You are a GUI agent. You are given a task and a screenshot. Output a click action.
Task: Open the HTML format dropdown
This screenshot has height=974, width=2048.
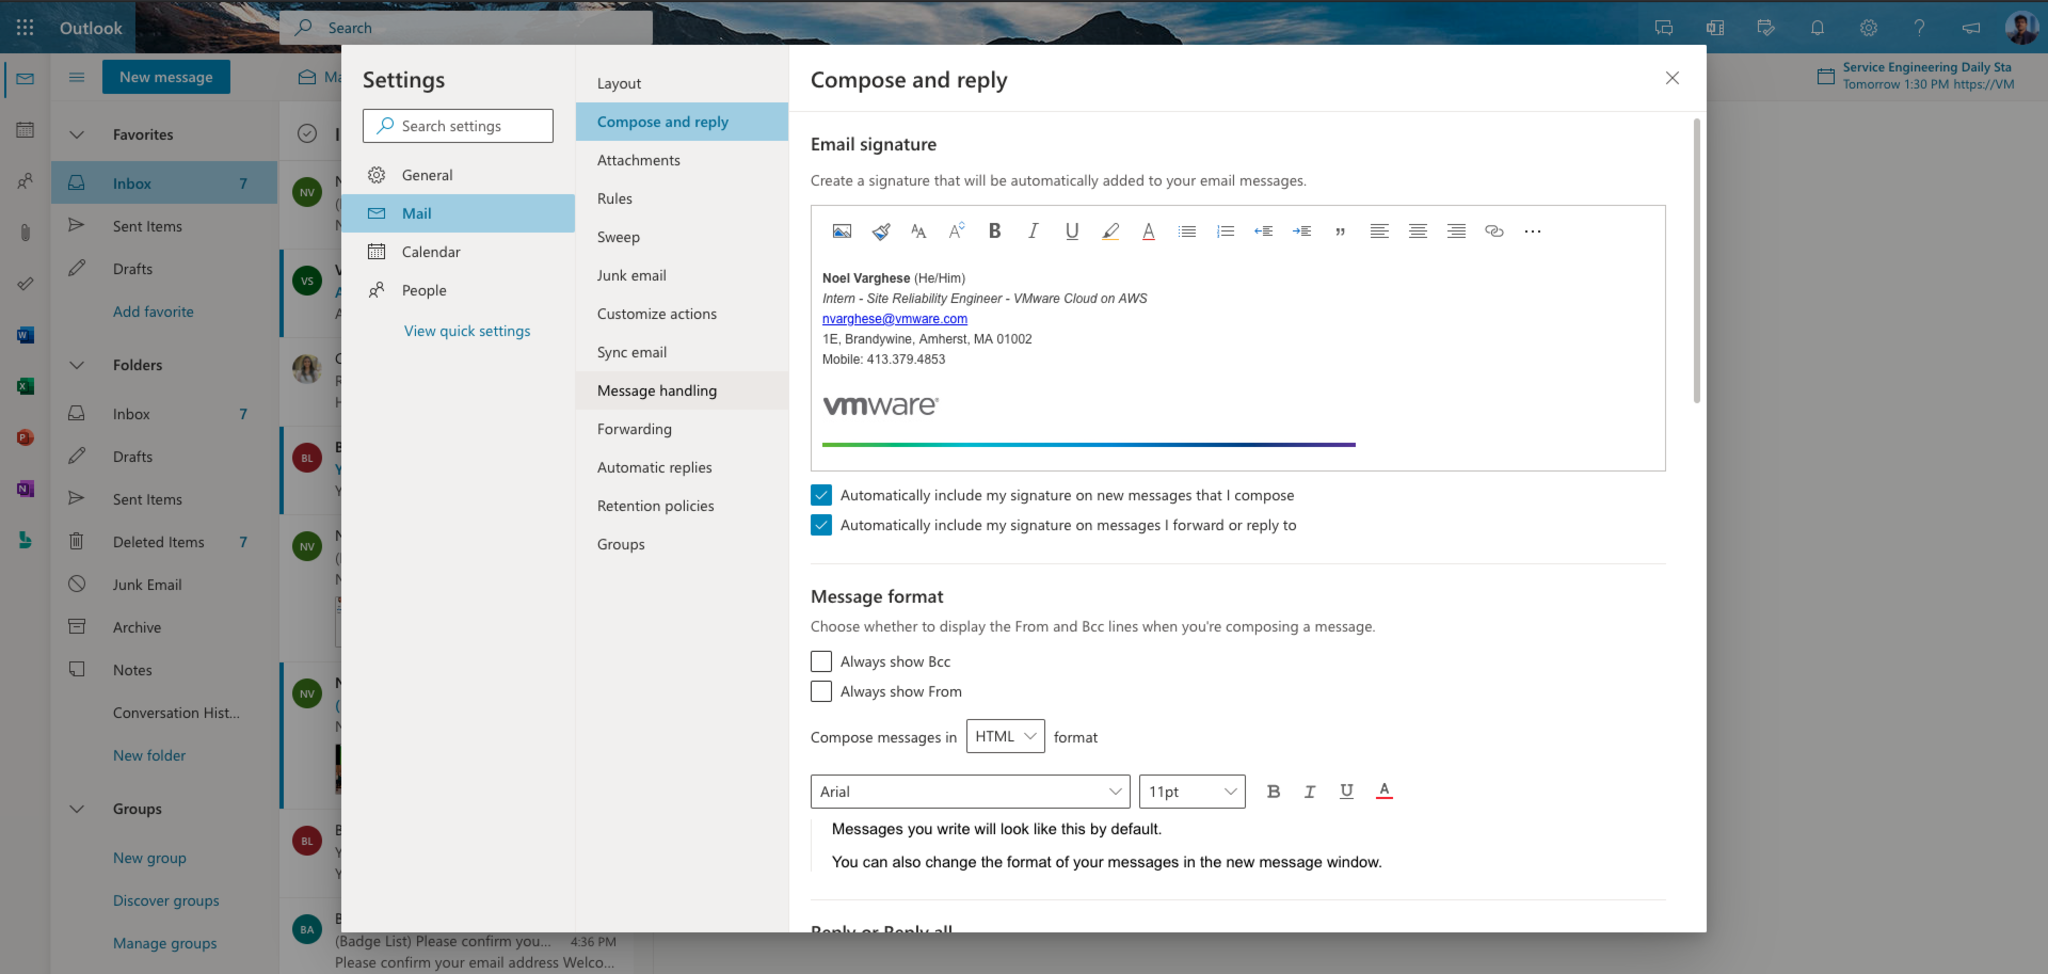pos(1005,736)
